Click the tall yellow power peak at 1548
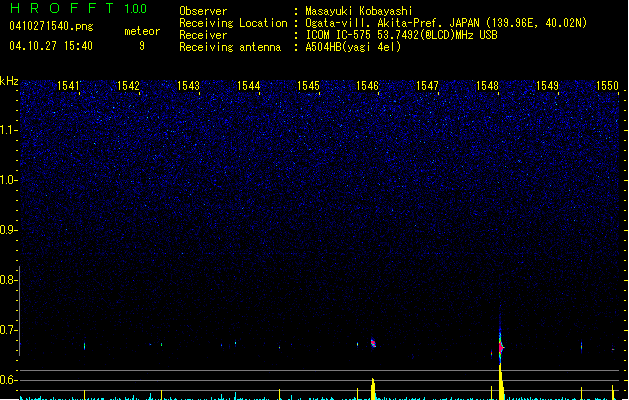 (x=500, y=381)
